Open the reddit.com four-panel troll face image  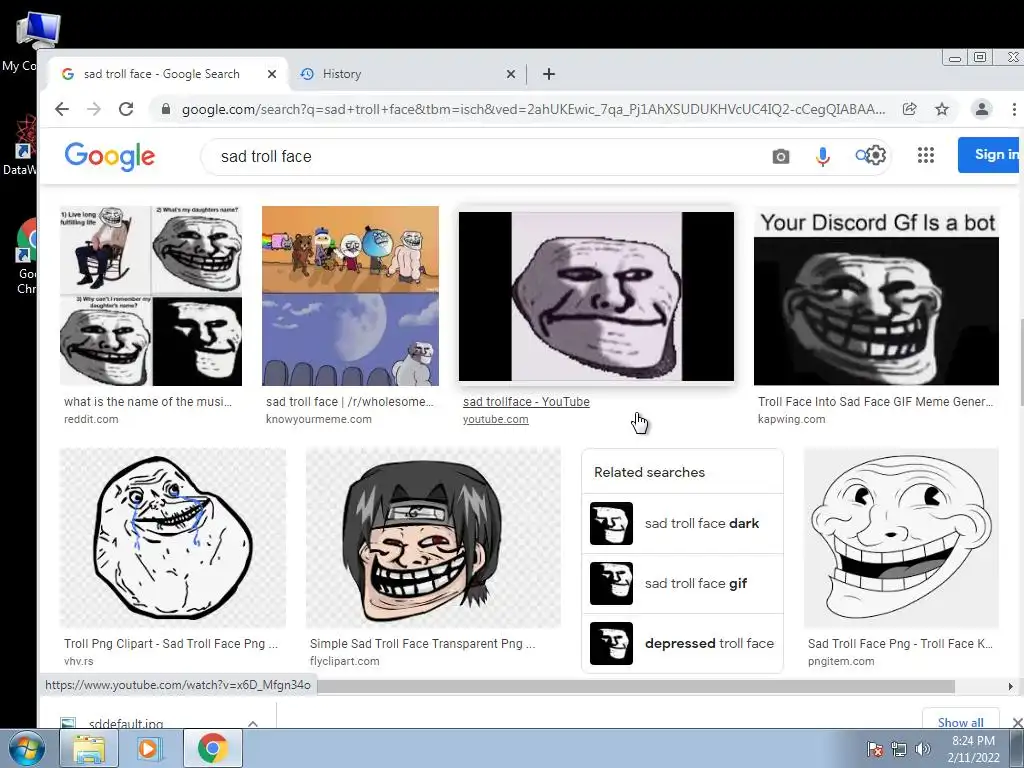(x=151, y=296)
